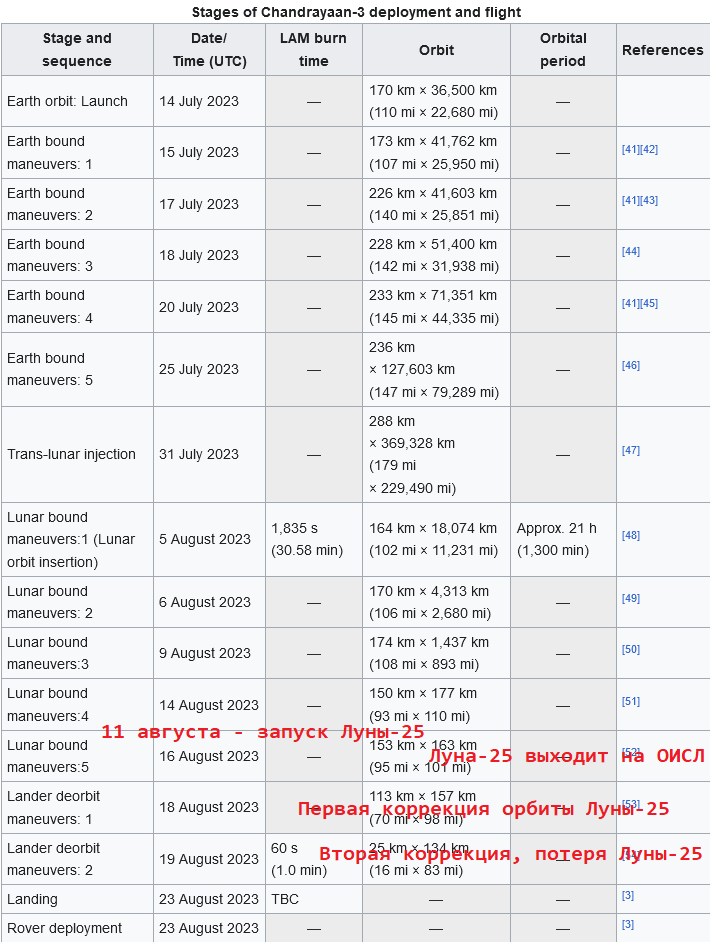
Task: Select the '233 km × 71,351 km' orbit cell
Action: tap(437, 307)
